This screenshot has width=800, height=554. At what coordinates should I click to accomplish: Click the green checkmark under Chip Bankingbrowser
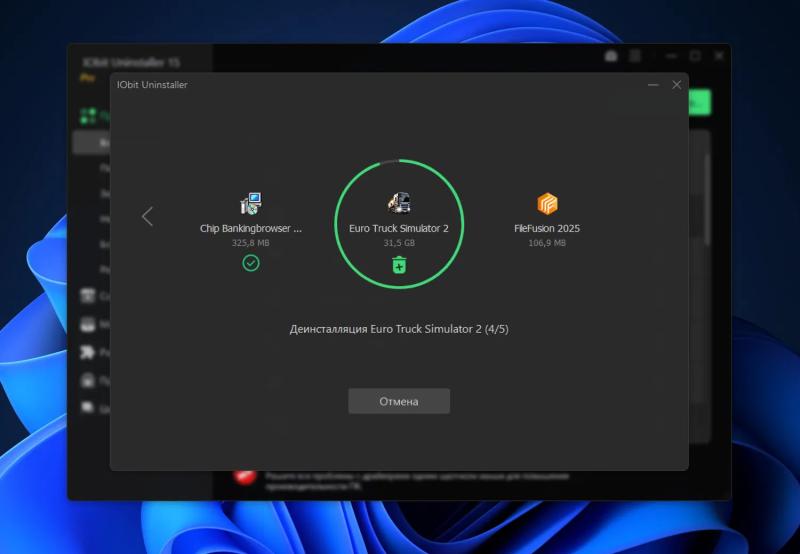251,263
